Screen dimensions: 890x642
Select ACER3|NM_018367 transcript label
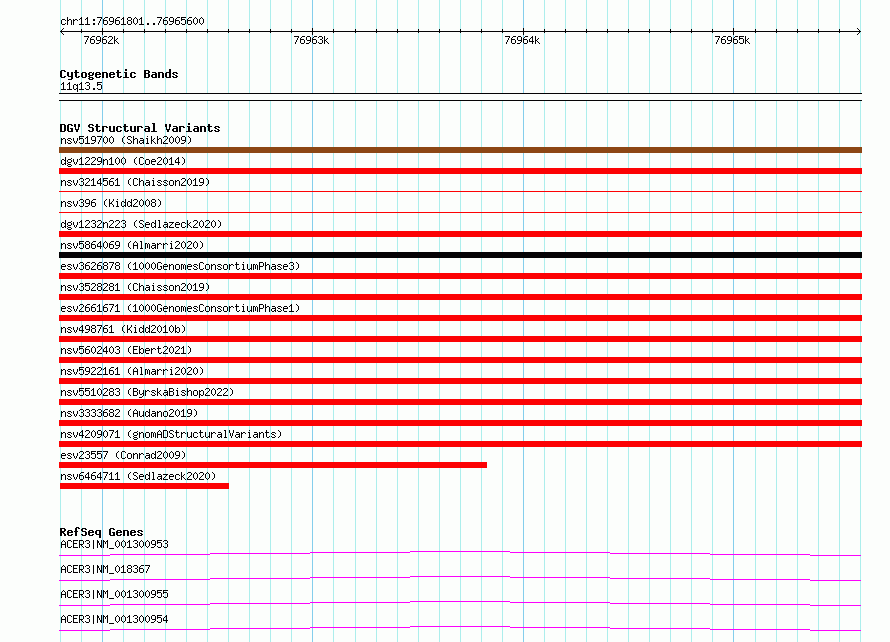[105, 569]
